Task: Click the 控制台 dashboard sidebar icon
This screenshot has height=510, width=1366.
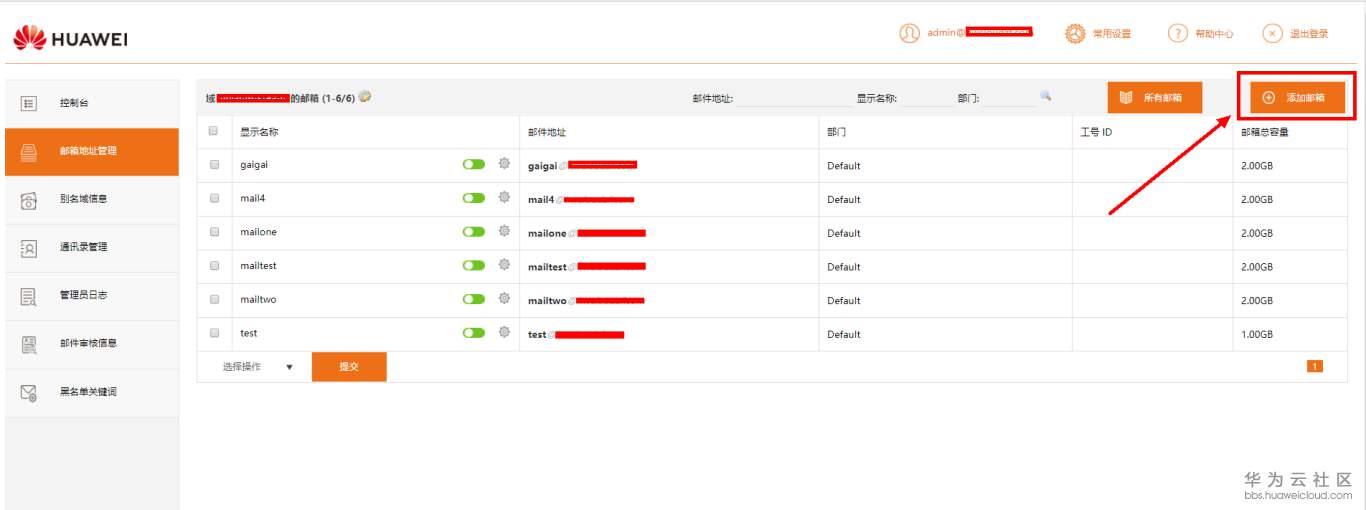Action: 29,103
